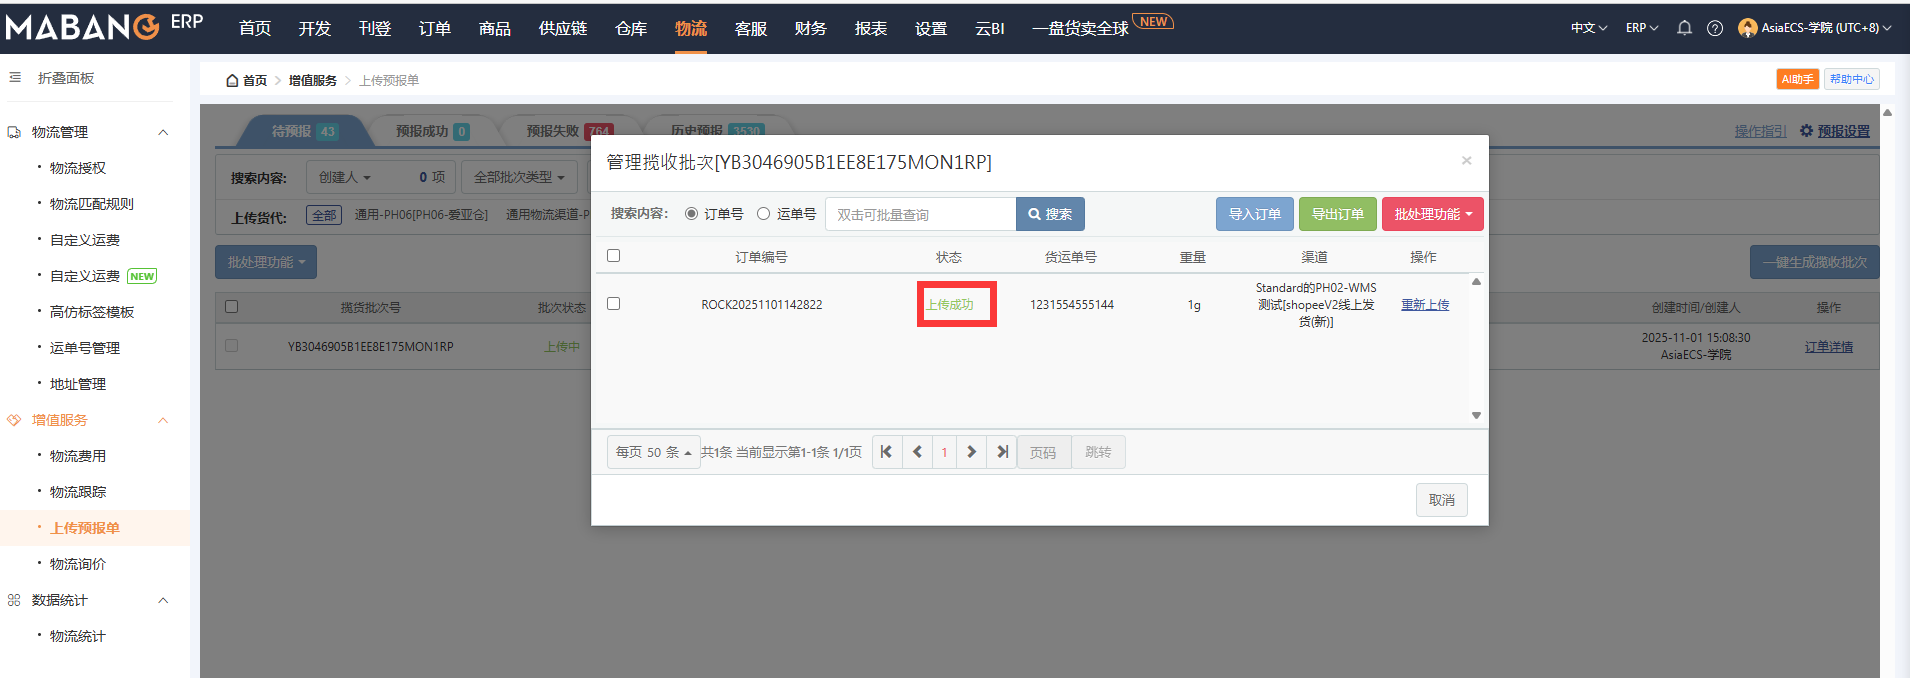Go to first page in pagination
This screenshot has height=678, width=1910.
tap(886, 452)
